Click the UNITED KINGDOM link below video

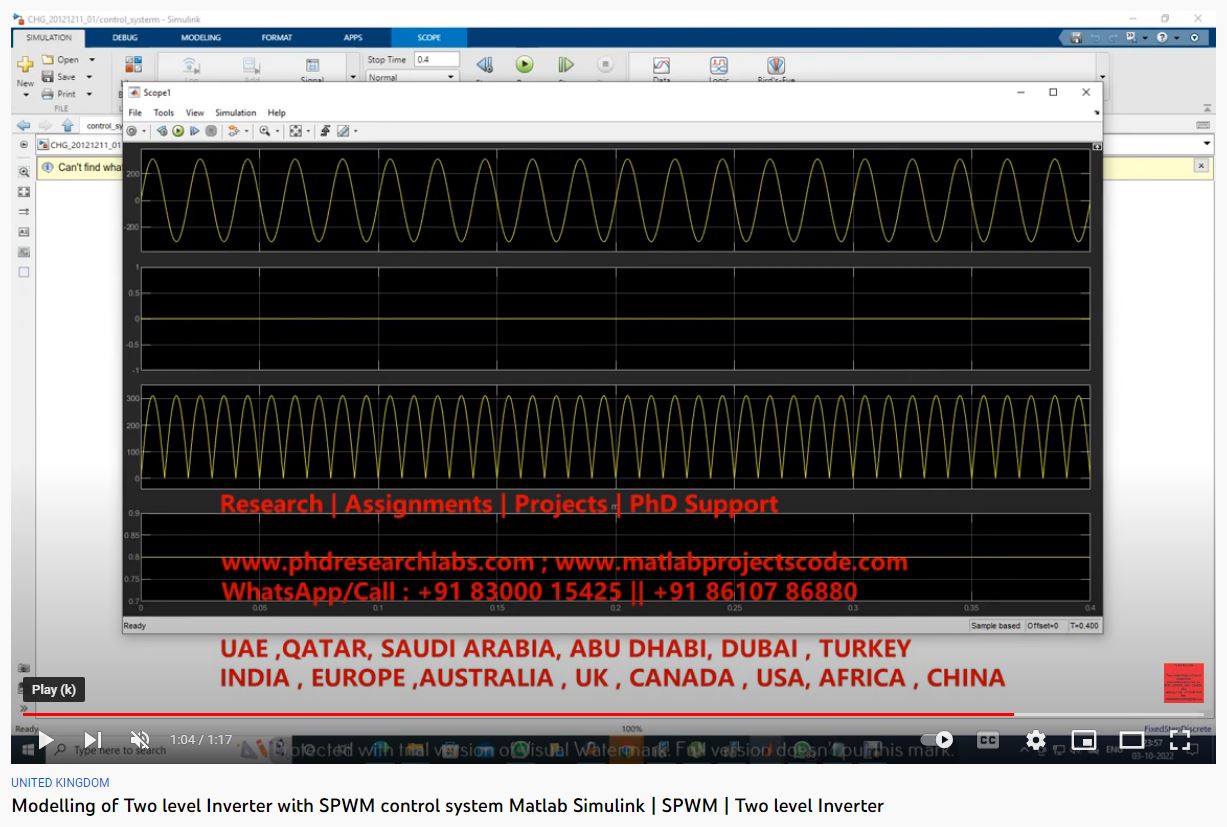pyautogui.click(x=60, y=783)
